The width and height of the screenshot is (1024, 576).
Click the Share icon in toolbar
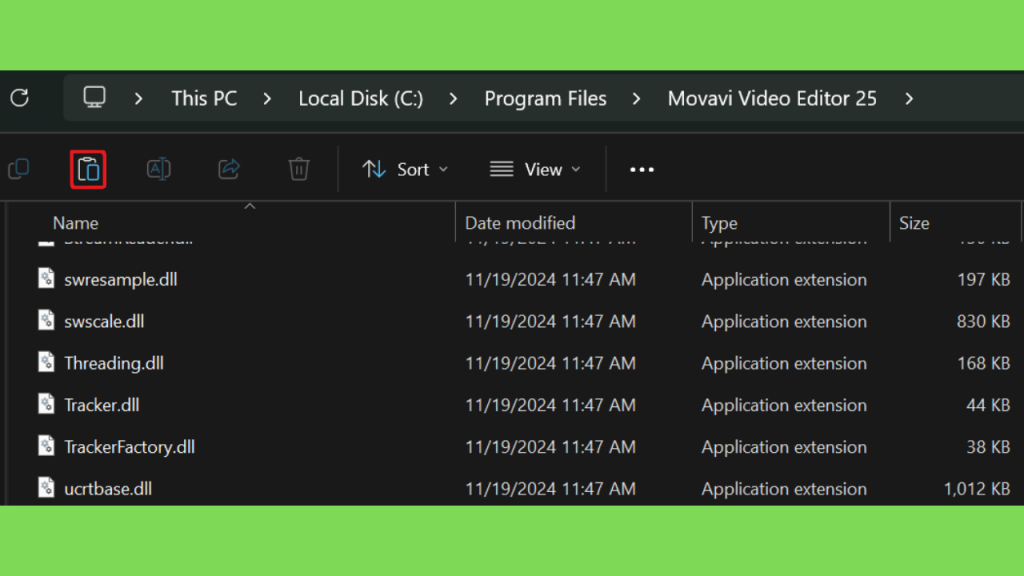click(229, 169)
